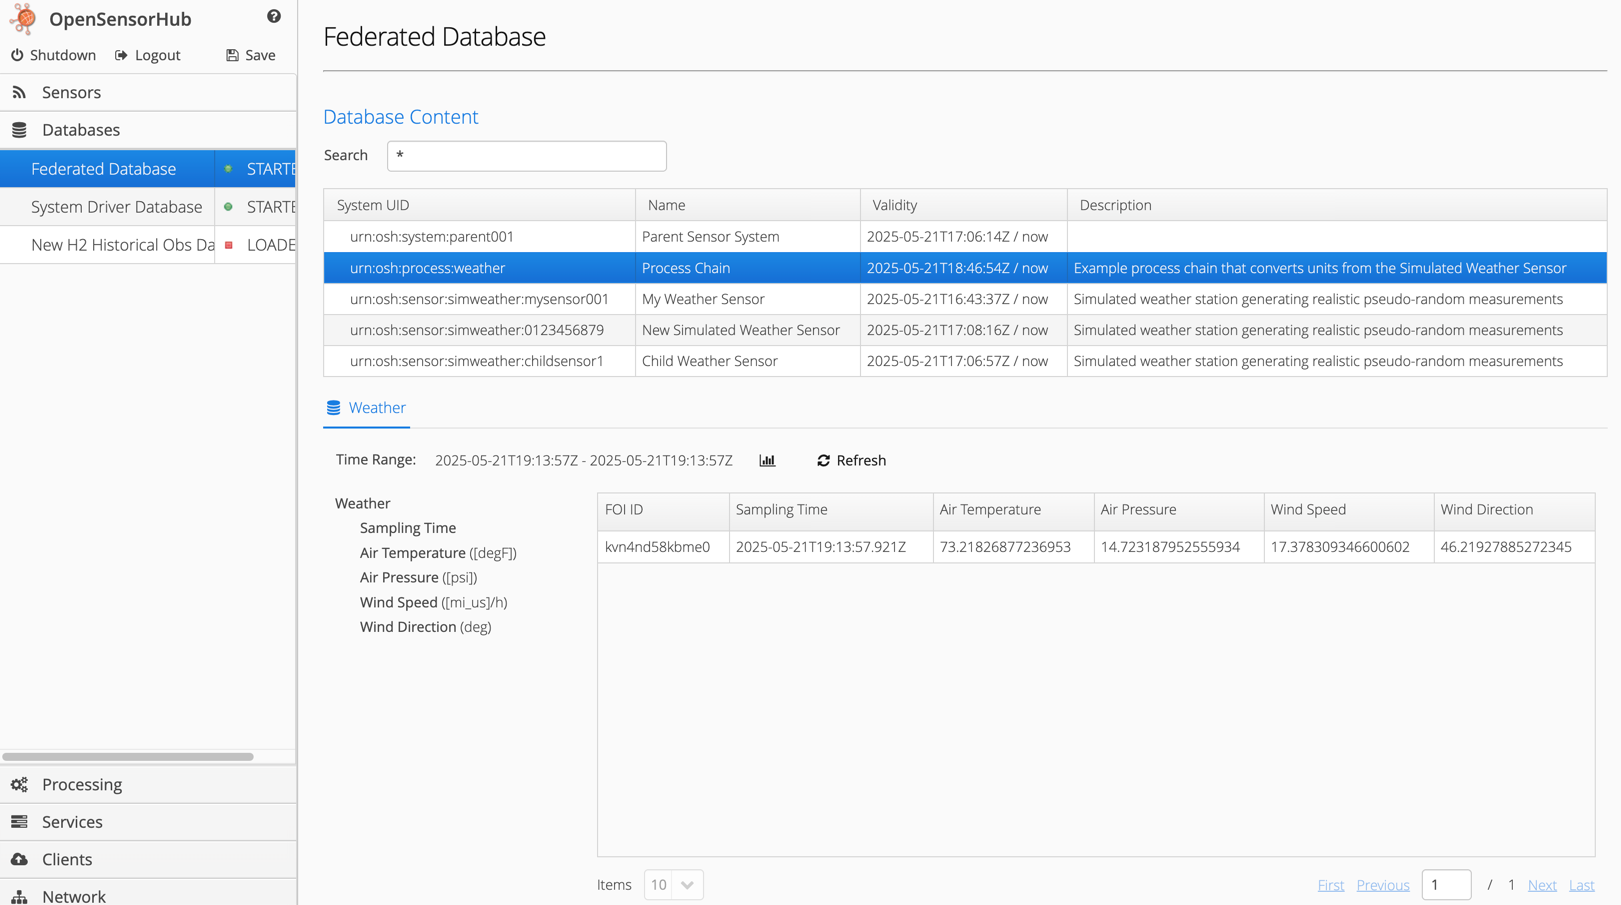Click the Shutdown power icon
1621x905 pixels.
click(17, 55)
